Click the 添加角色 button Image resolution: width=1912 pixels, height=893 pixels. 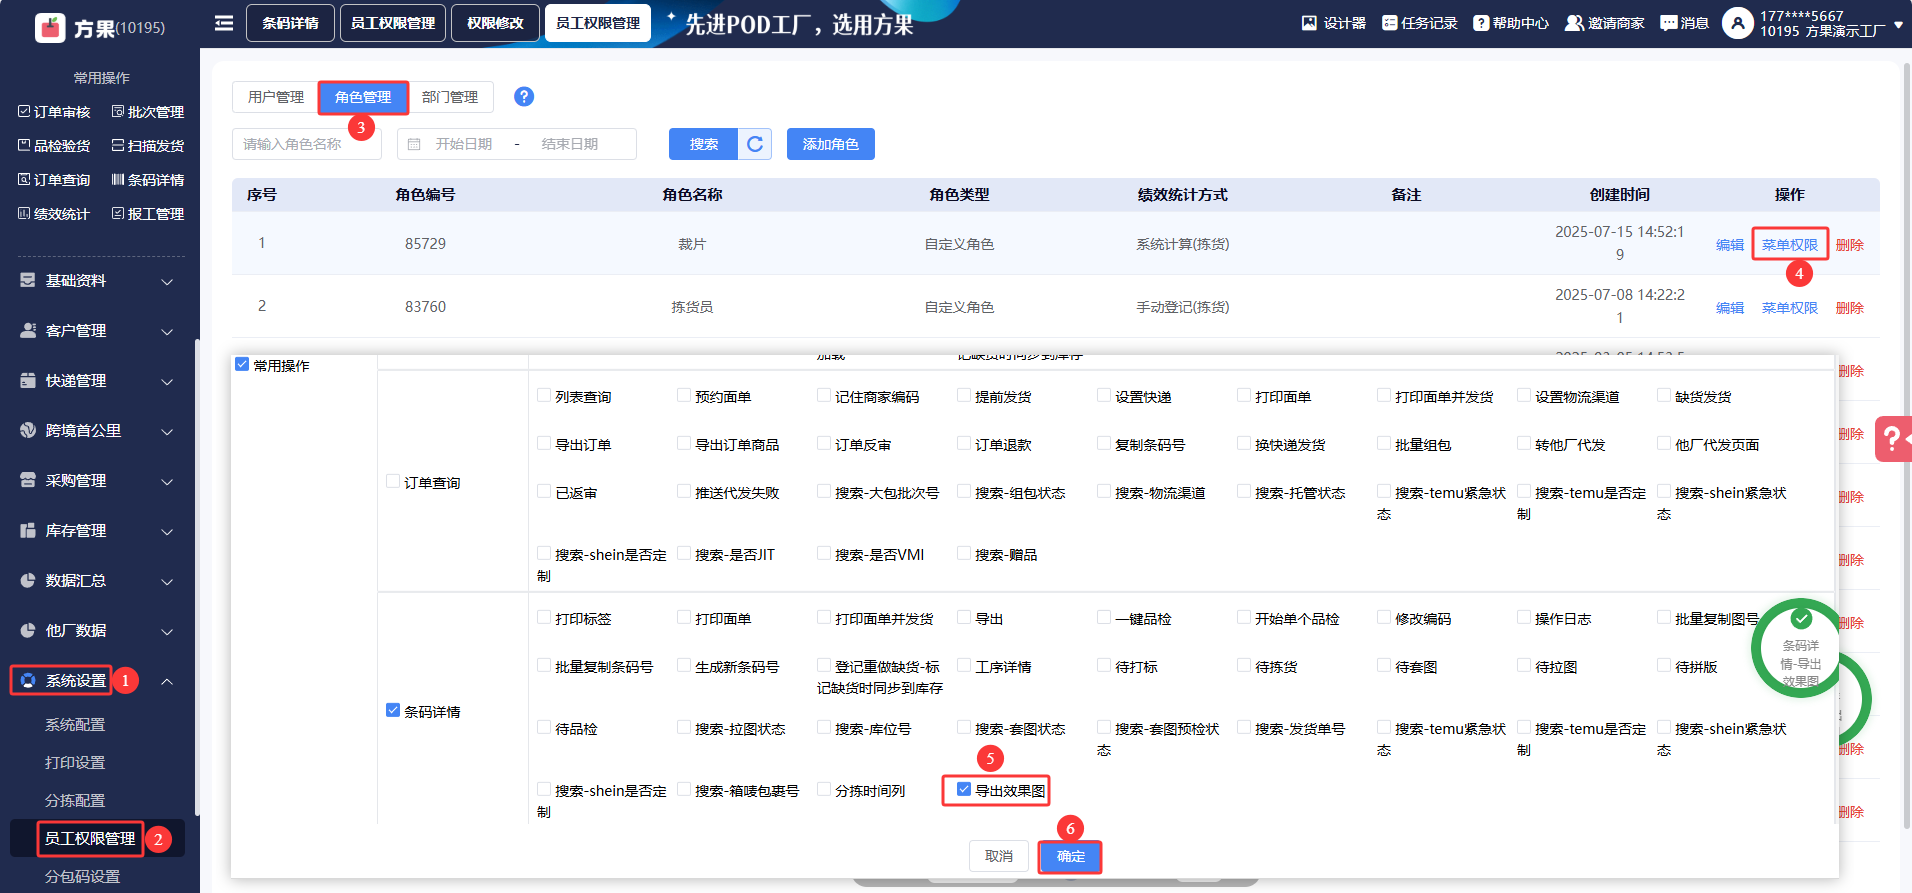click(x=830, y=144)
